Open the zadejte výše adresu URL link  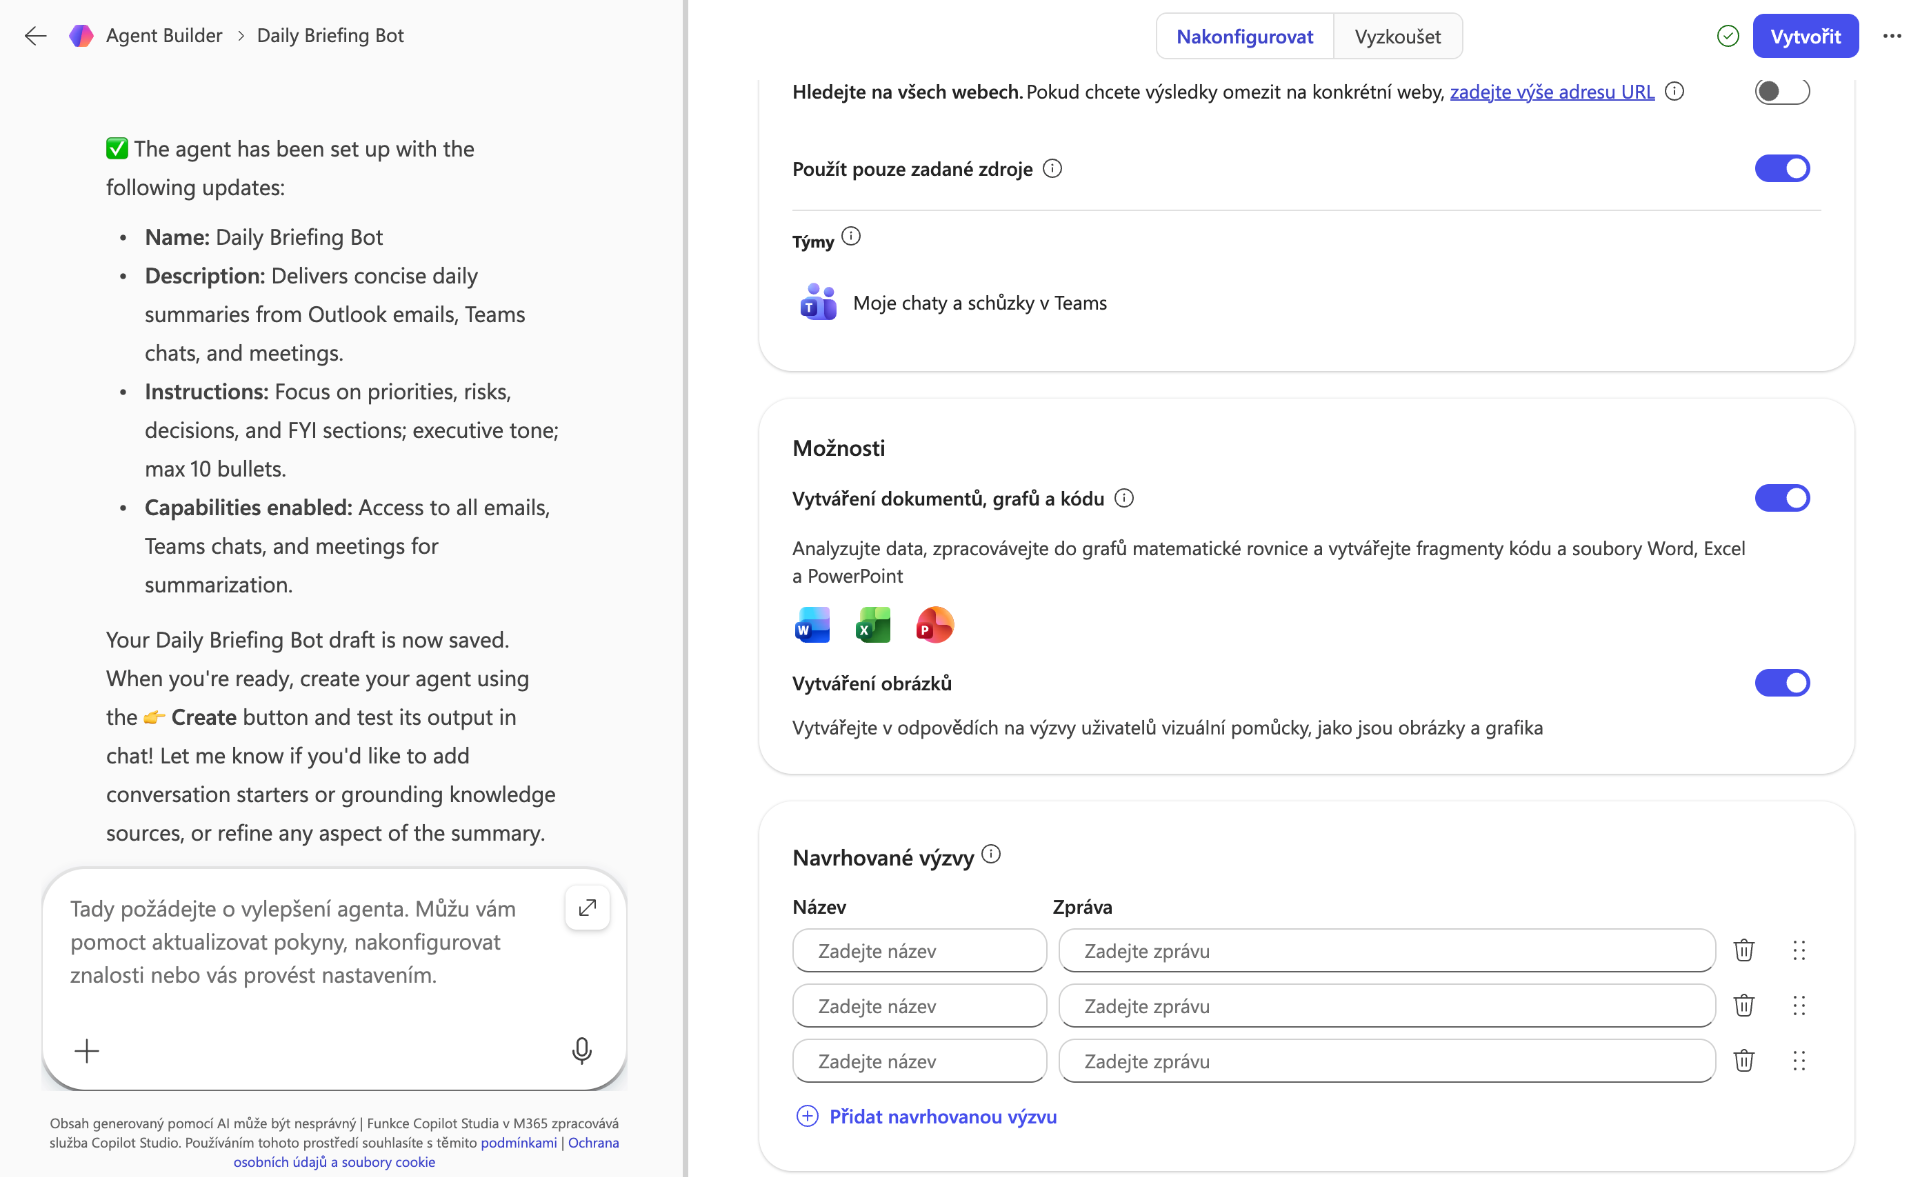coord(1552,92)
